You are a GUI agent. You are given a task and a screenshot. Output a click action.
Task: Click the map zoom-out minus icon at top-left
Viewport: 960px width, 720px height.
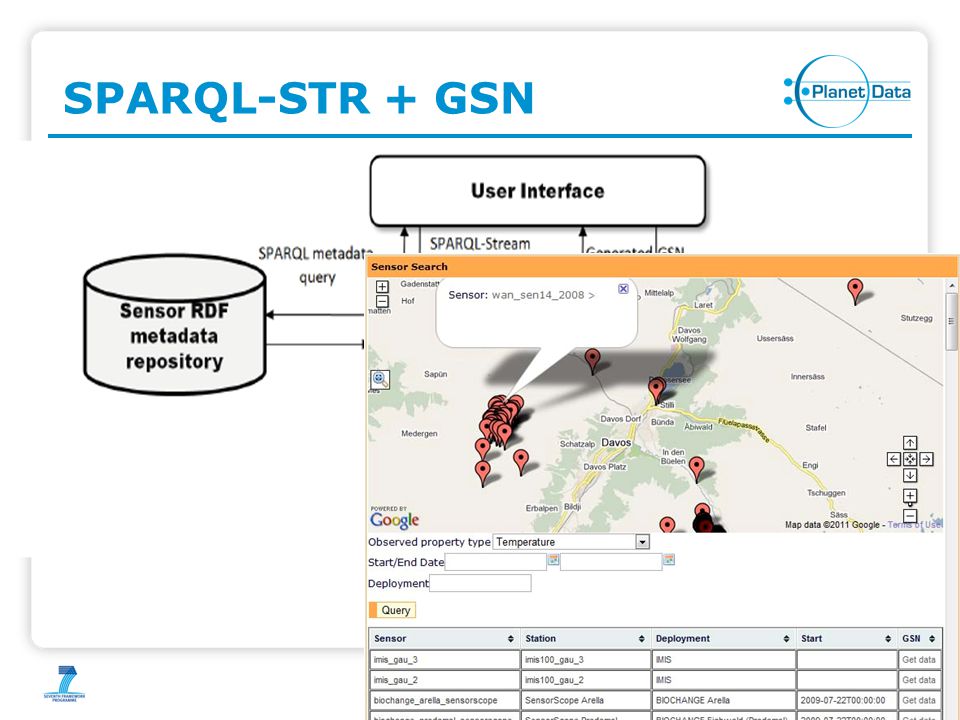(382, 301)
